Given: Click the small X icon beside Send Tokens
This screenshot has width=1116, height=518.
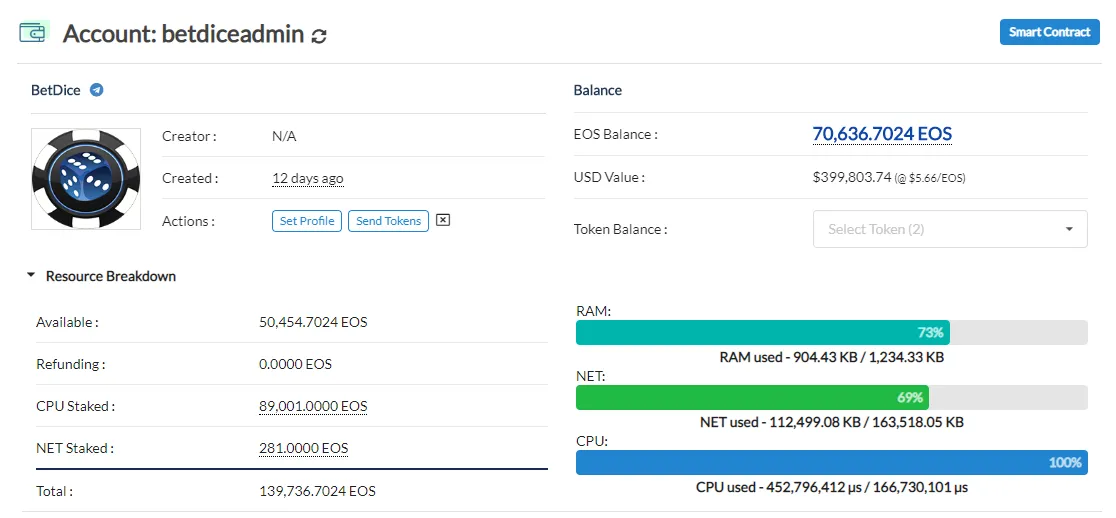Looking at the screenshot, I should point(443,221).
